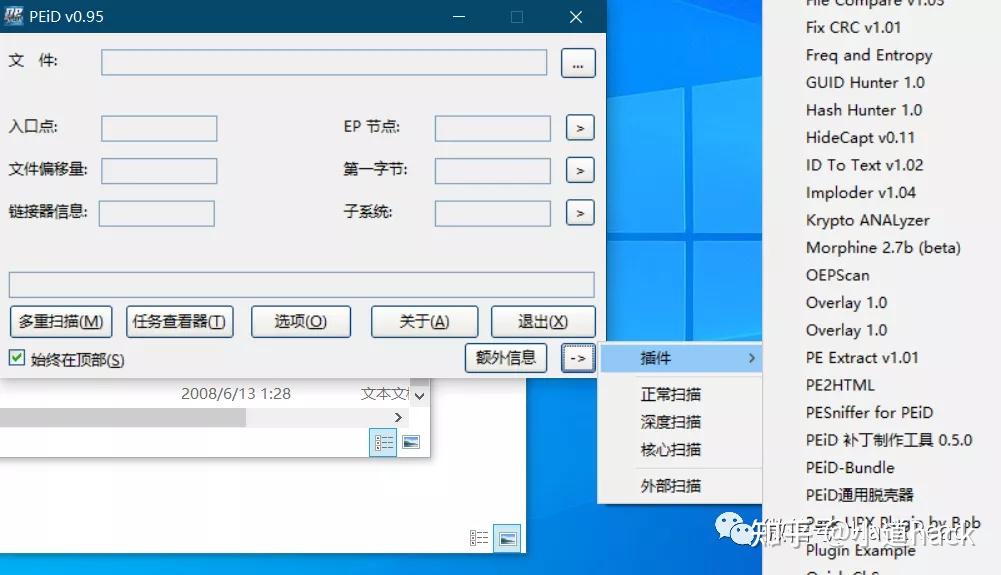Click the 文件 path input field
This screenshot has width=1001, height=575.
tap(324, 63)
